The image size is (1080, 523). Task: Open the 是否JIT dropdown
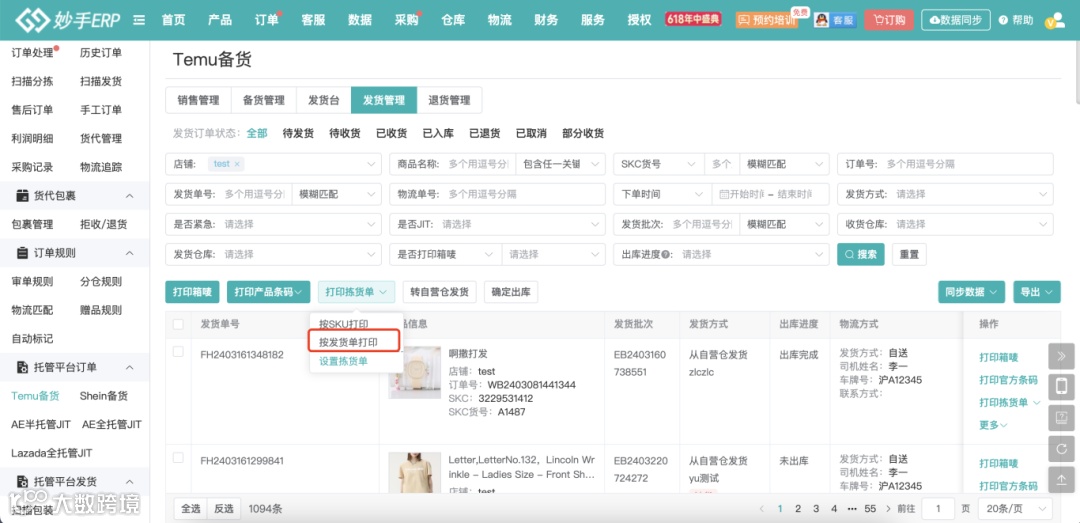(497, 224)
